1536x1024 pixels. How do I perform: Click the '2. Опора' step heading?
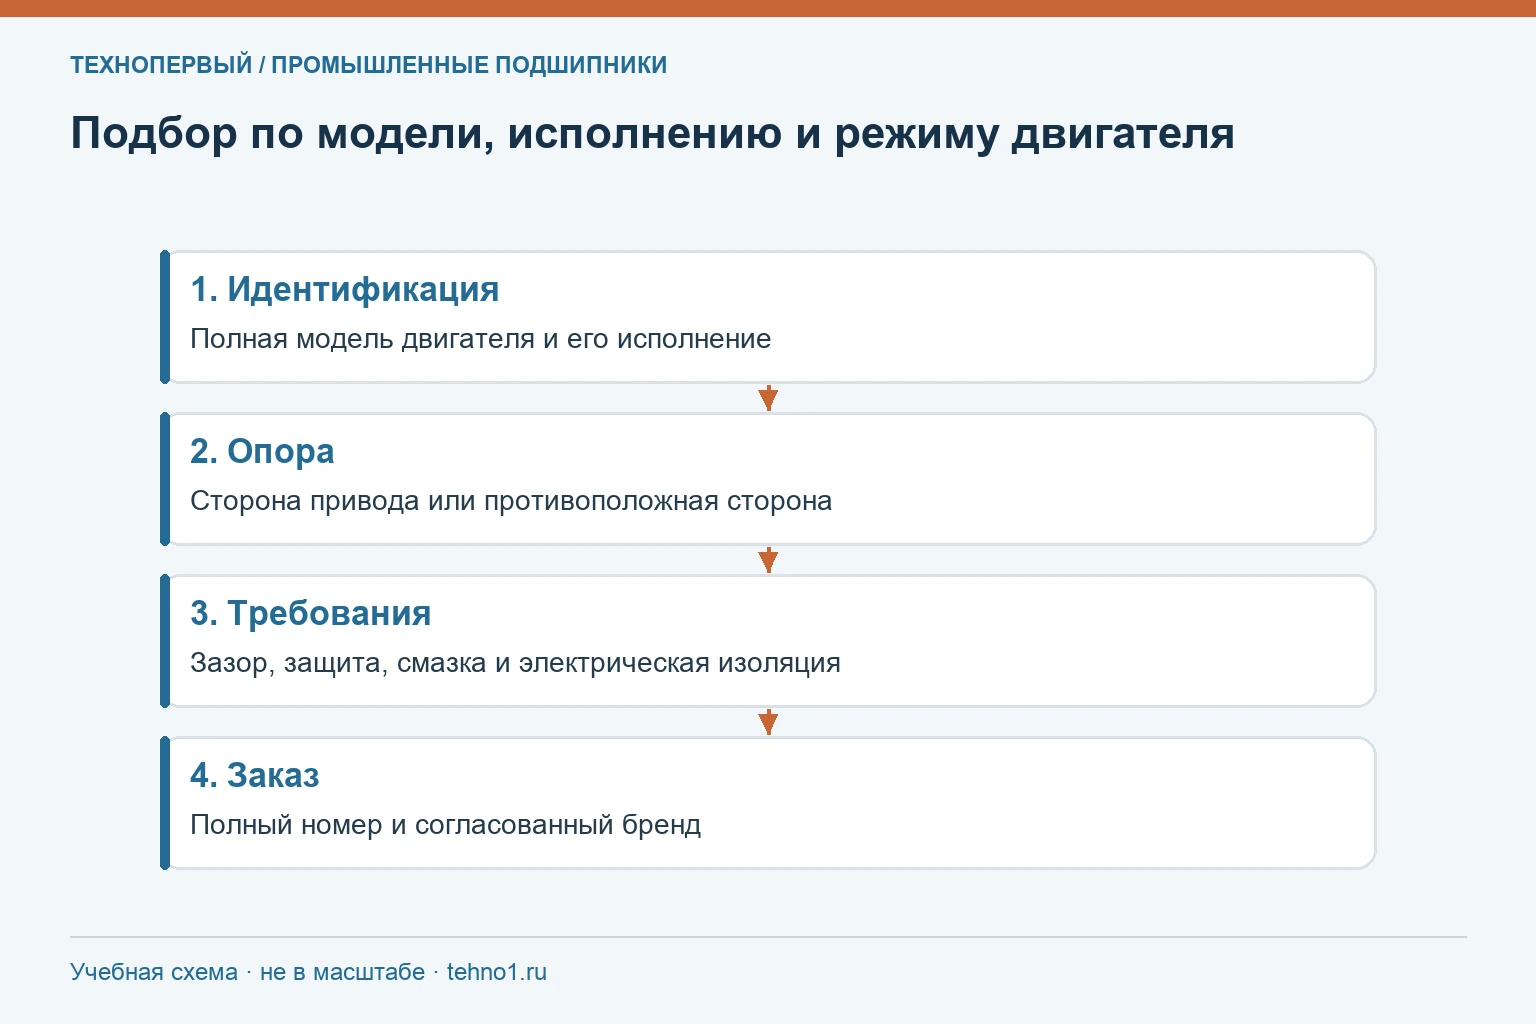pos(262,451)
